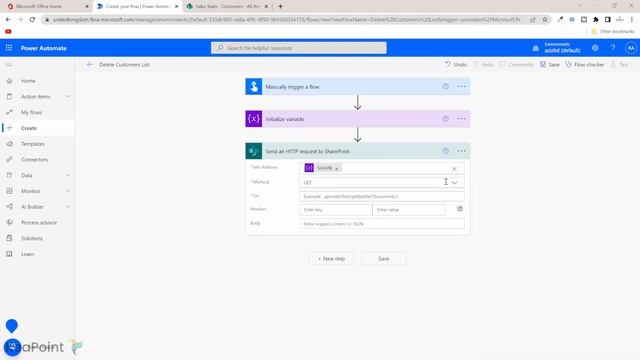Viewport: 640px width, 360px height.
Task: Open the help question mark icon
Action: [613, 48]
